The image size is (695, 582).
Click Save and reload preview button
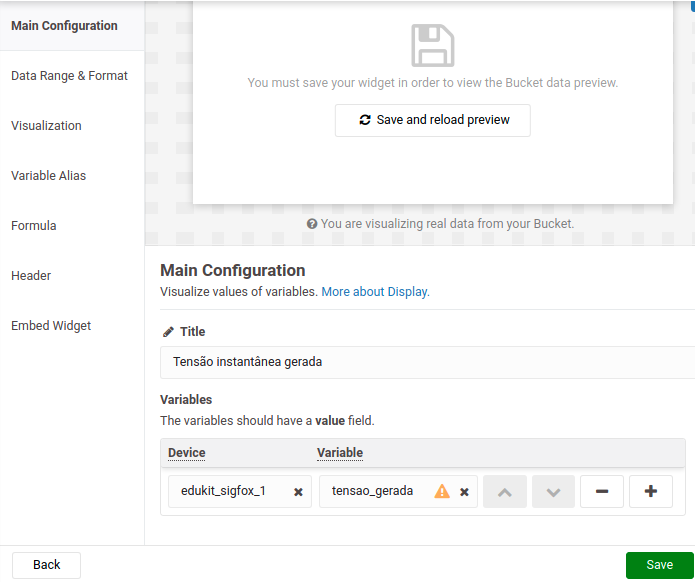433,120
